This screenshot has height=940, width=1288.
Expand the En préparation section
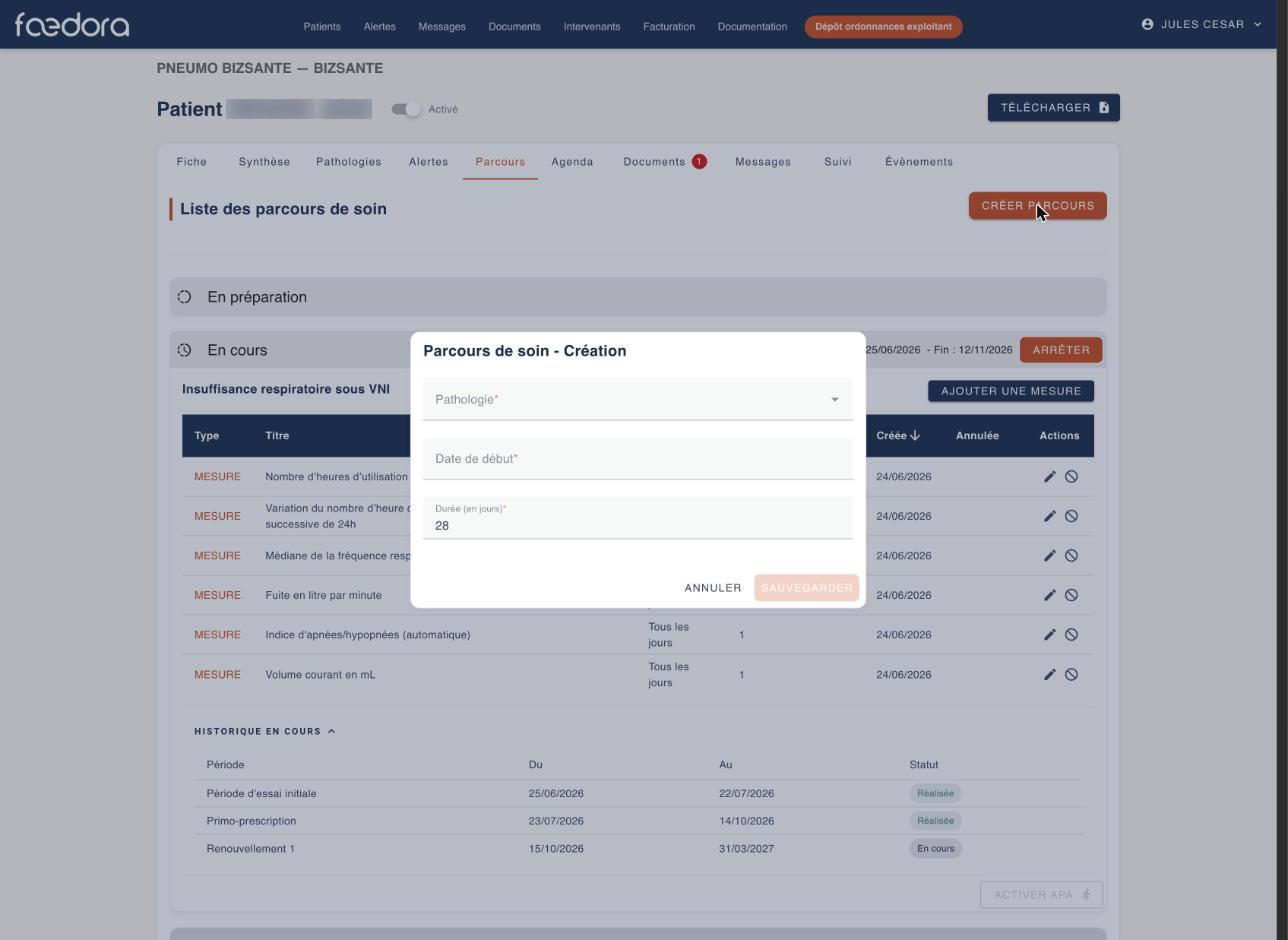[x=638, y=297]
